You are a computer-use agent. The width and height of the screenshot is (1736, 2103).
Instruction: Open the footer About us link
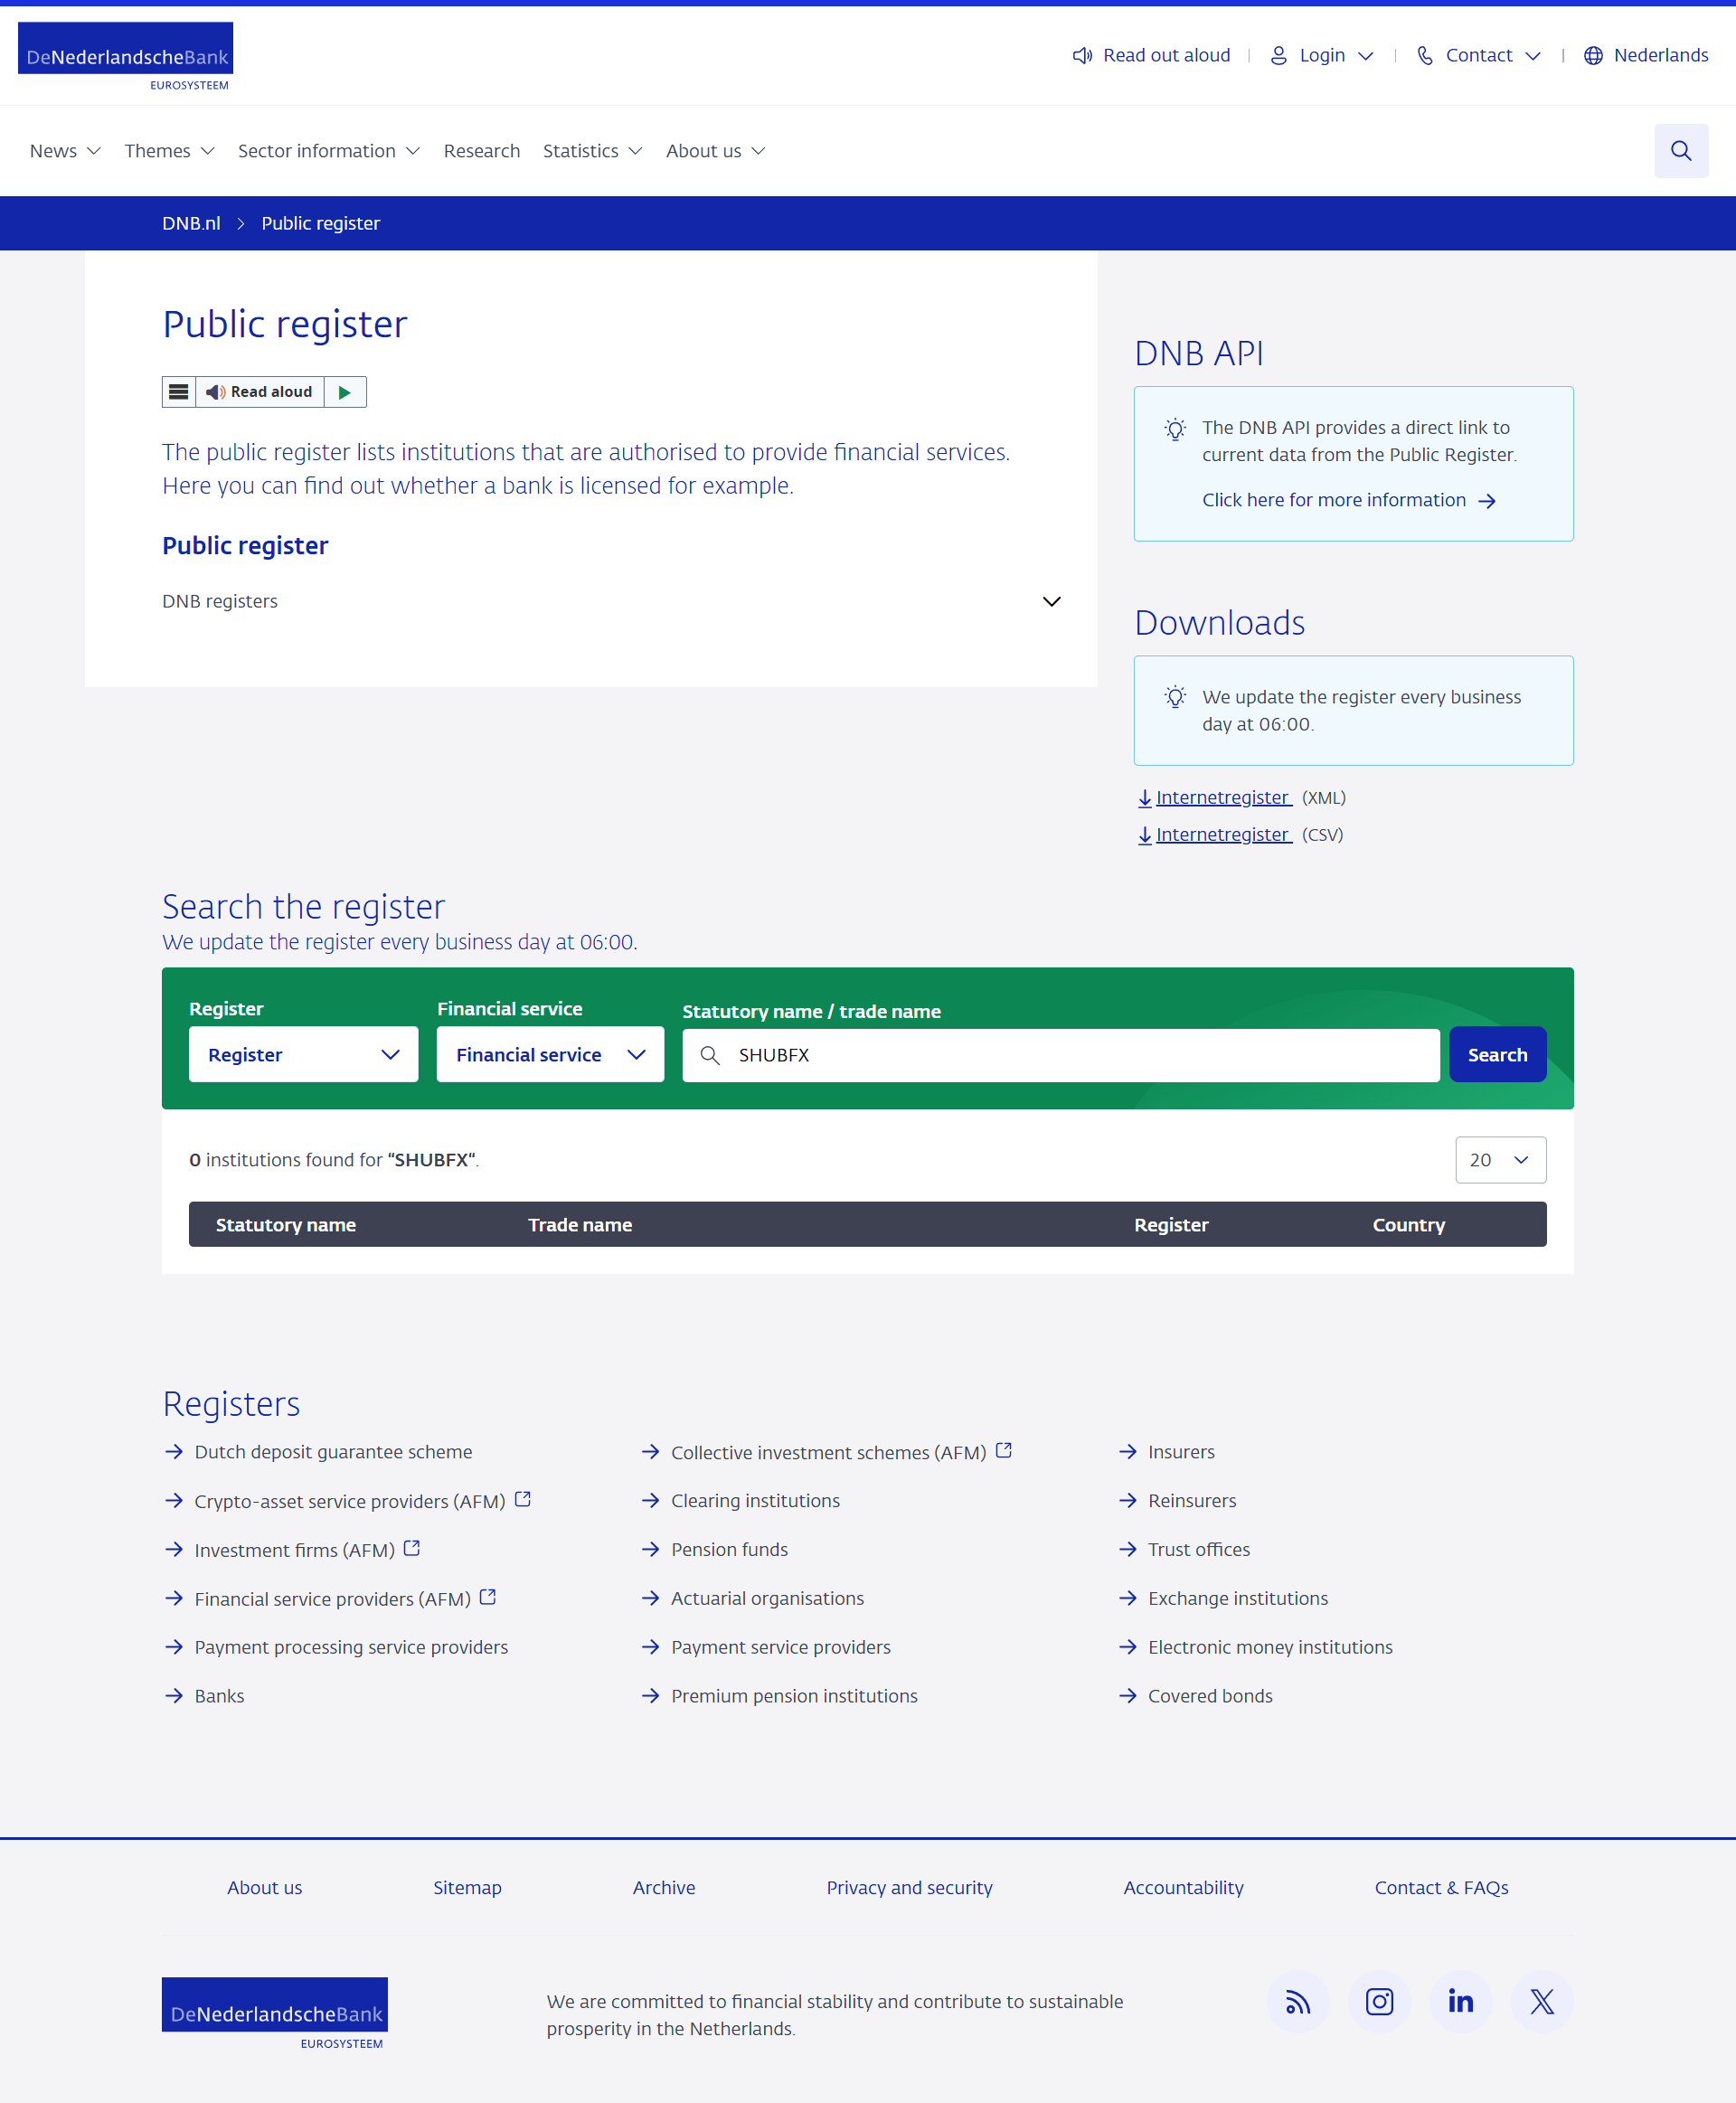click(264, 1887)
